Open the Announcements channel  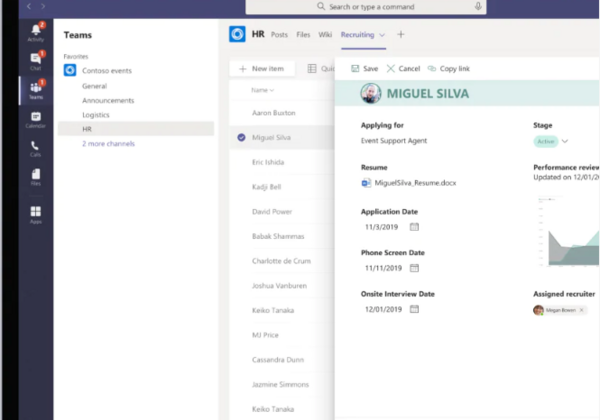[x=108, y=101]
